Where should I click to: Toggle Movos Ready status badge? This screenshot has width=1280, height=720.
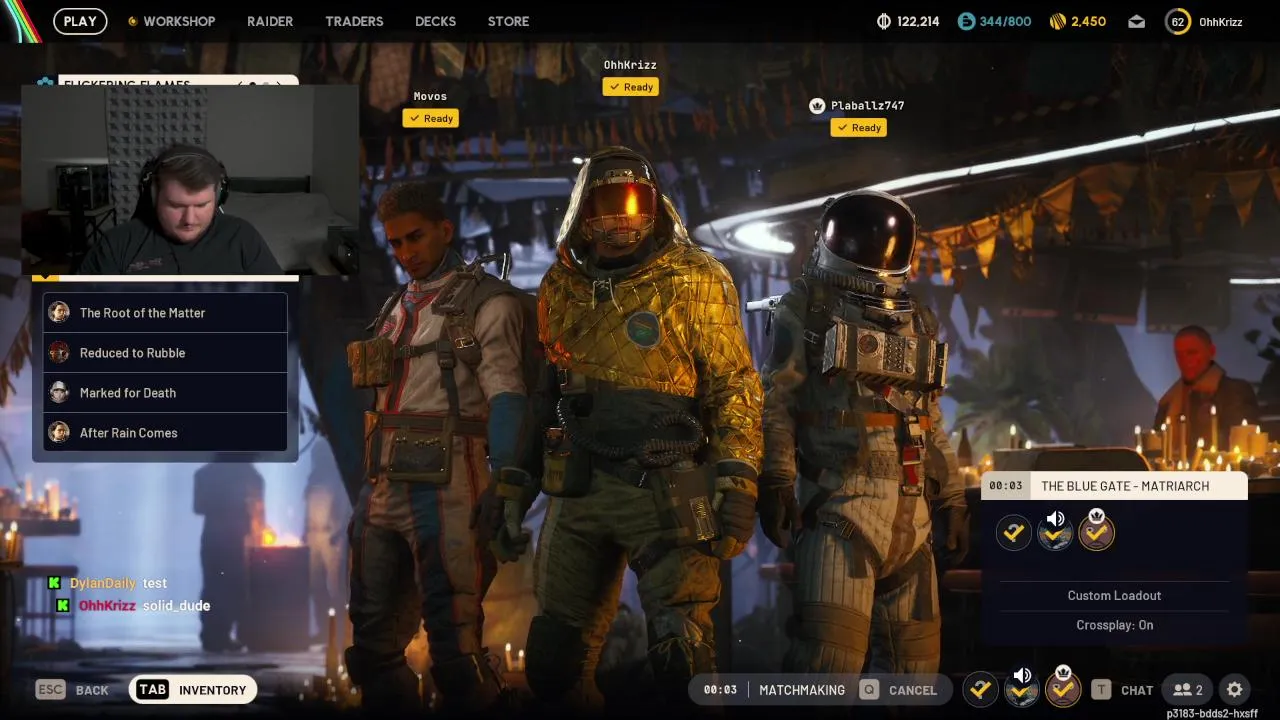431,118
